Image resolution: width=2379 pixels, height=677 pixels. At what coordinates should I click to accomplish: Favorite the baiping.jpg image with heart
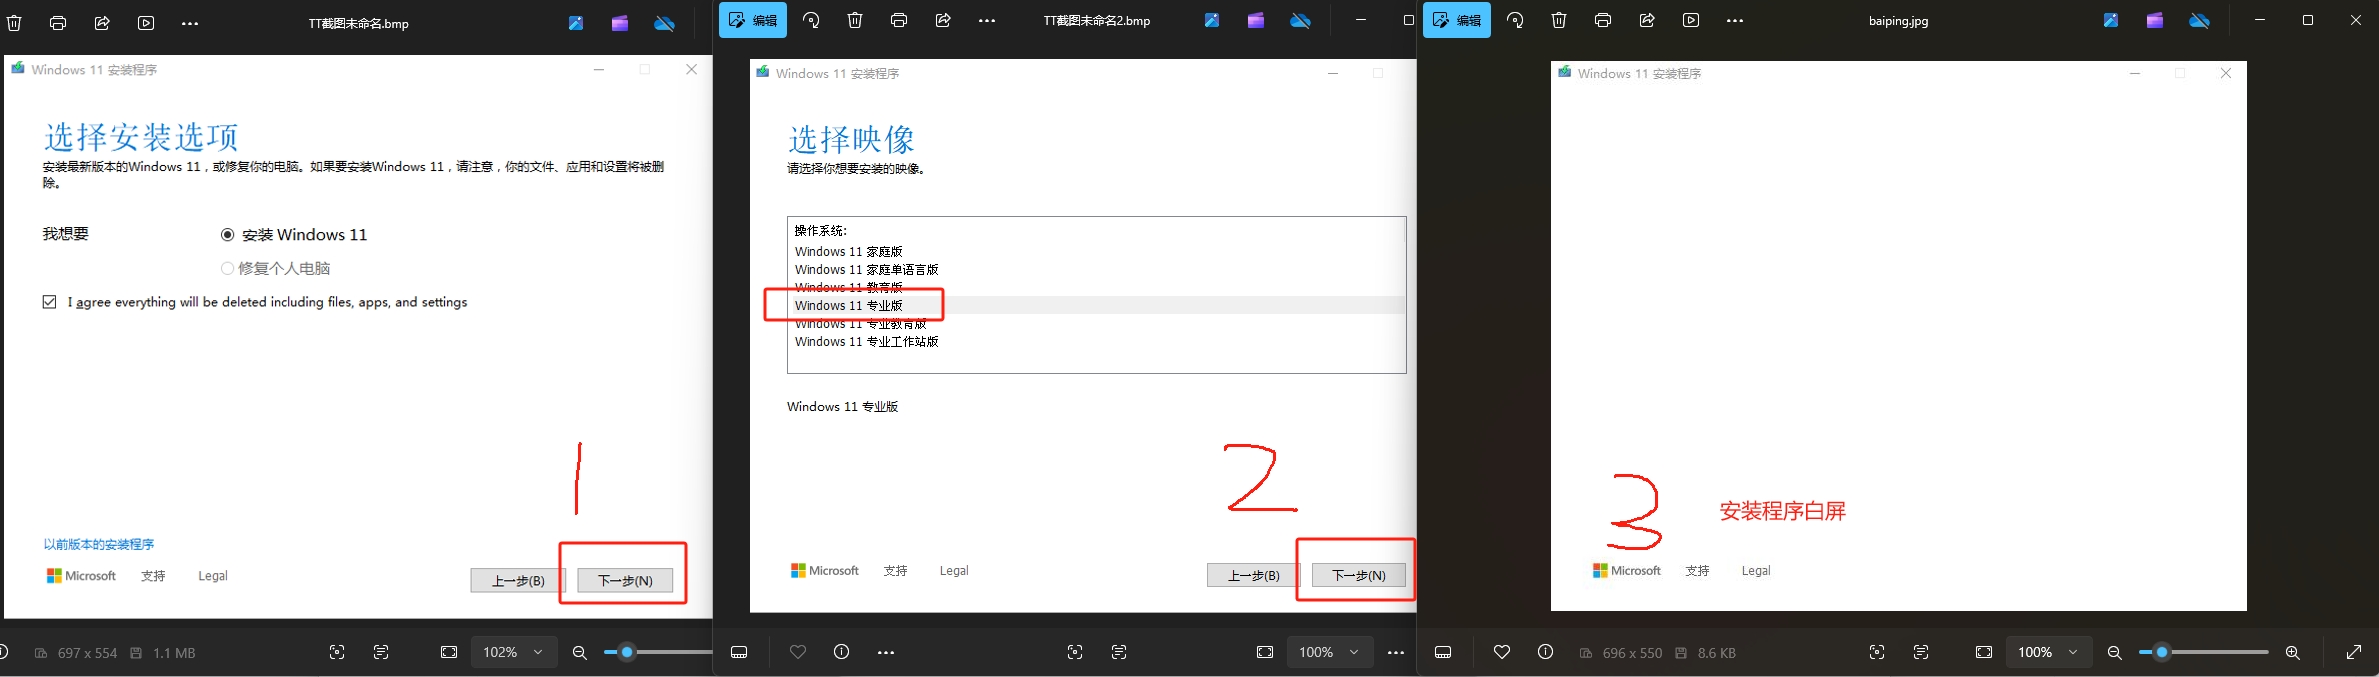(1502, 652)
